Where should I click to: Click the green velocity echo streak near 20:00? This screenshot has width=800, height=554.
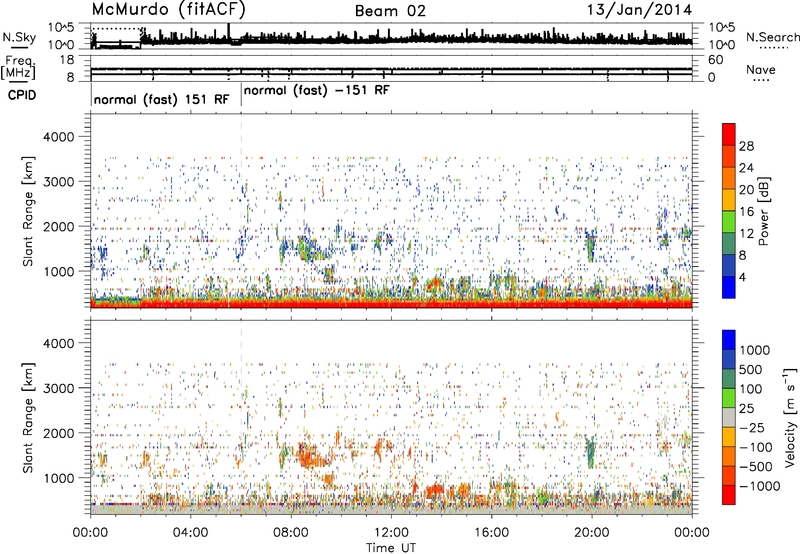click(591, 452)
